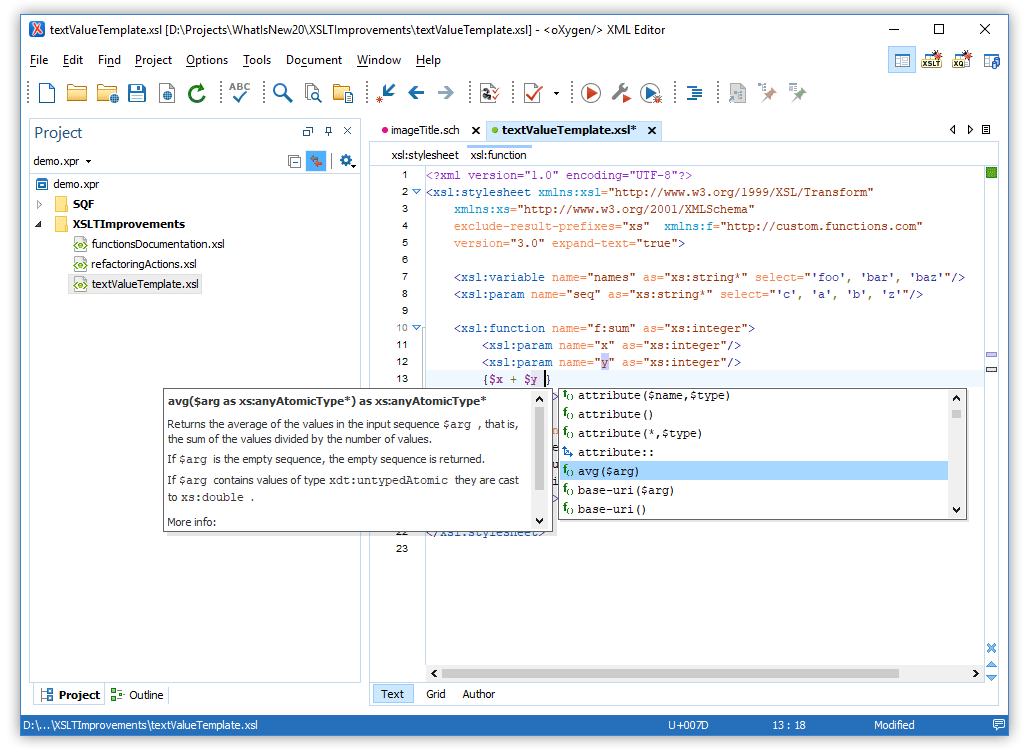Save the file with floppy disk icon
Screen dimensions: 1030x750
tap(137, 93)
